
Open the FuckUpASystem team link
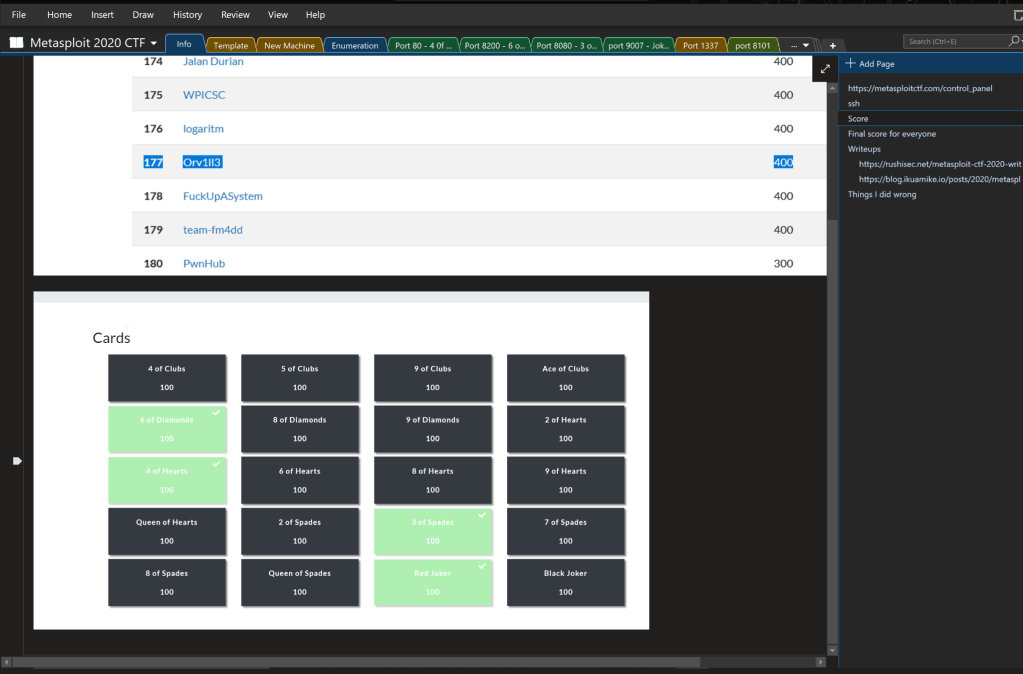tap(222, 196)
